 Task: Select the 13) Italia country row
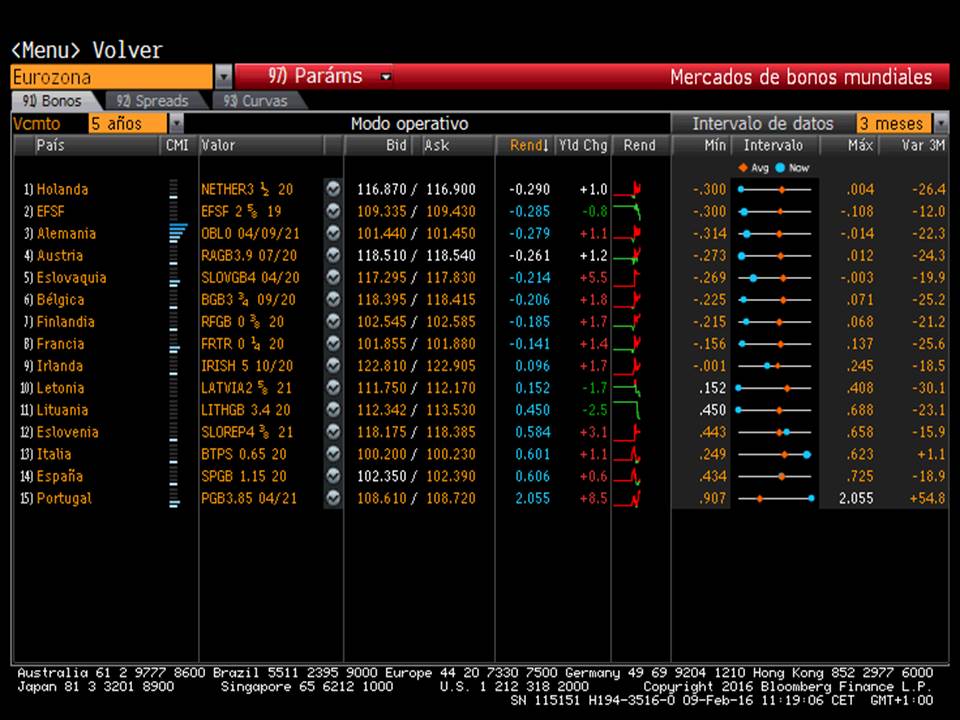coord(45,454)
